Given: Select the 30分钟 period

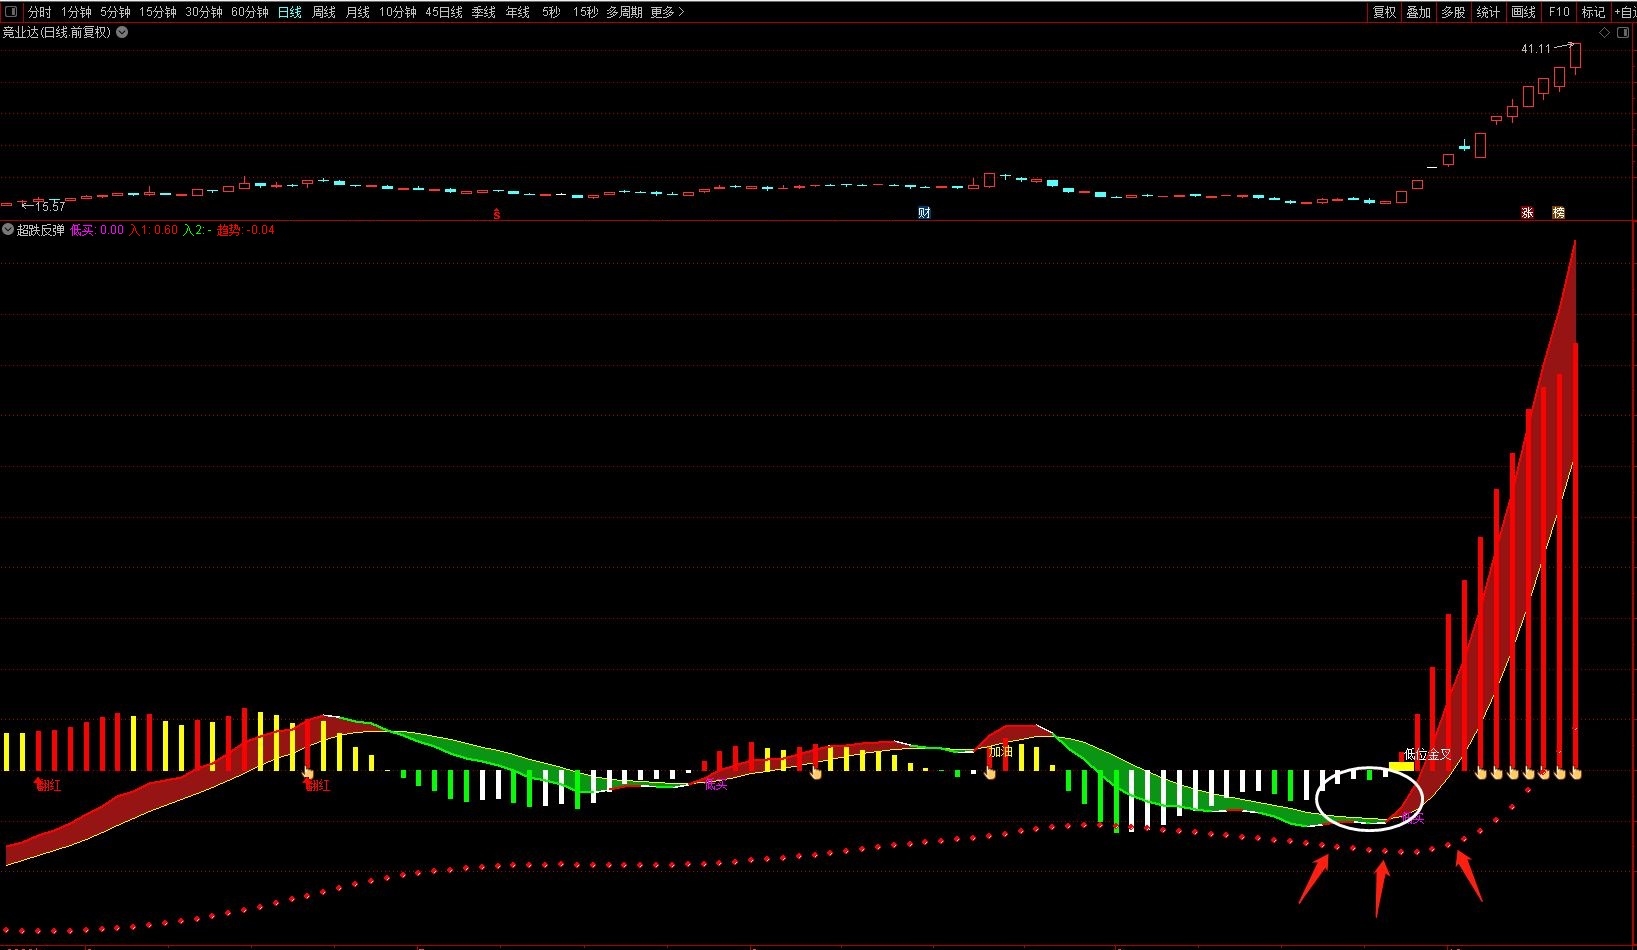Looking at the screenshot, I should coord(204,12).
